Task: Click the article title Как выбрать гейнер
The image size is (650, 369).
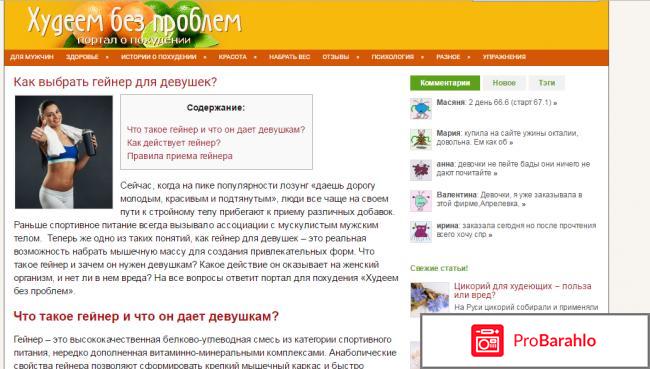Action: [115, 82]
